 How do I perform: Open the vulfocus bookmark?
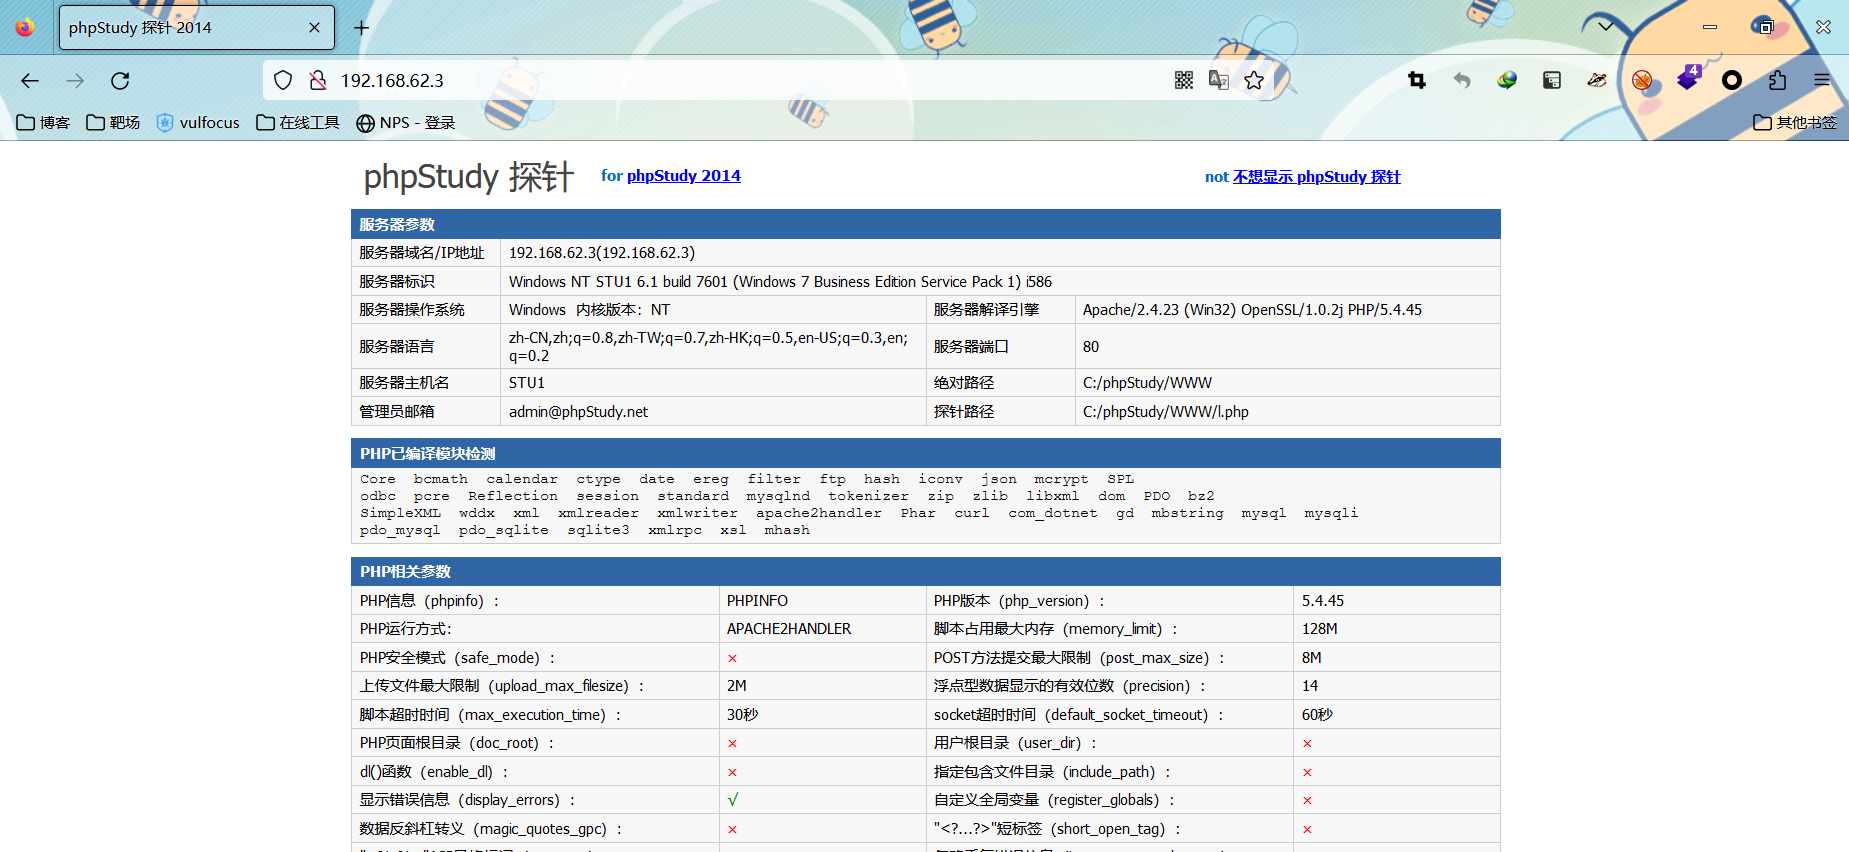pyautogui.click(x=198, y=123)
